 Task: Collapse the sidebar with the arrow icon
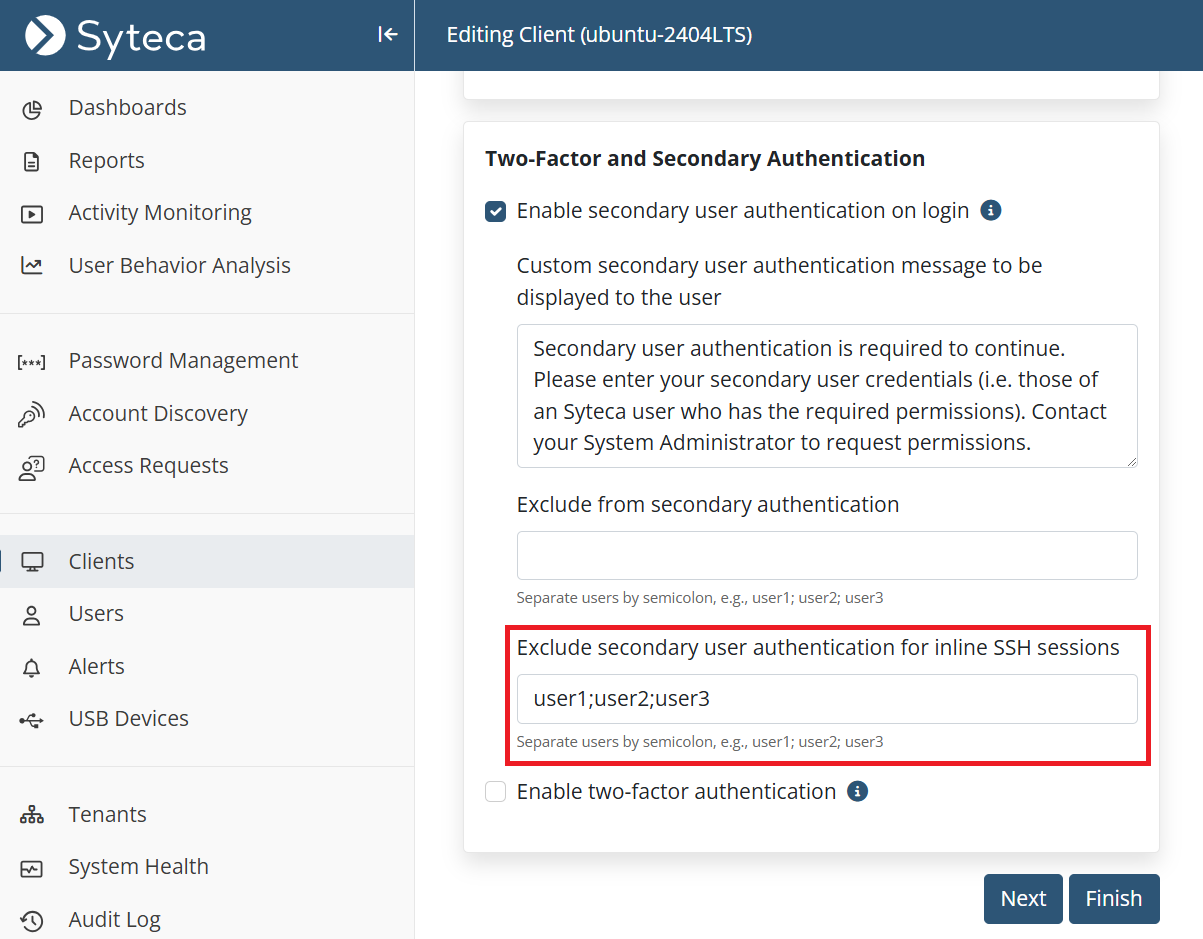(x=387, y=35)
